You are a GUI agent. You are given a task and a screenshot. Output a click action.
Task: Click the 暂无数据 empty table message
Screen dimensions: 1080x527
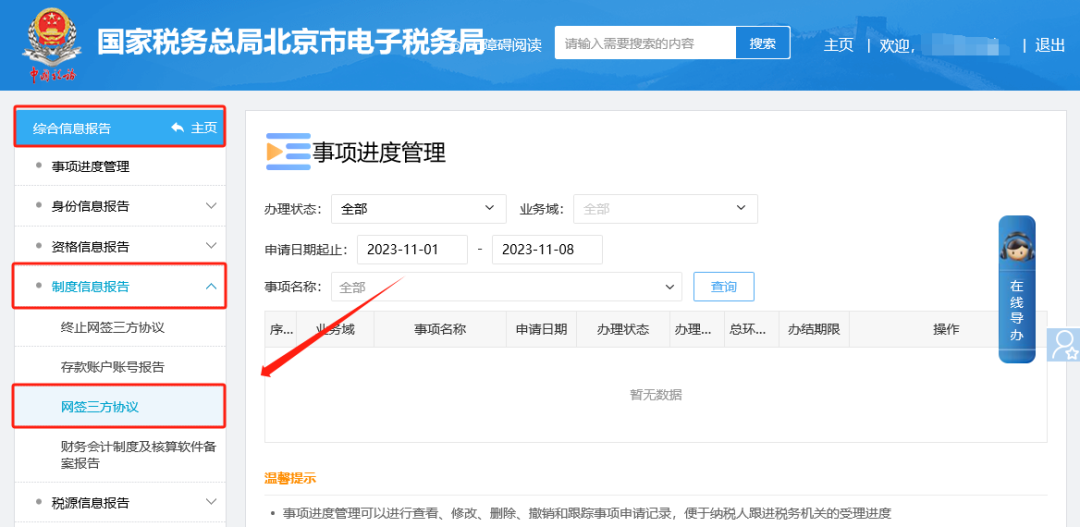click(x=656, y=395)
